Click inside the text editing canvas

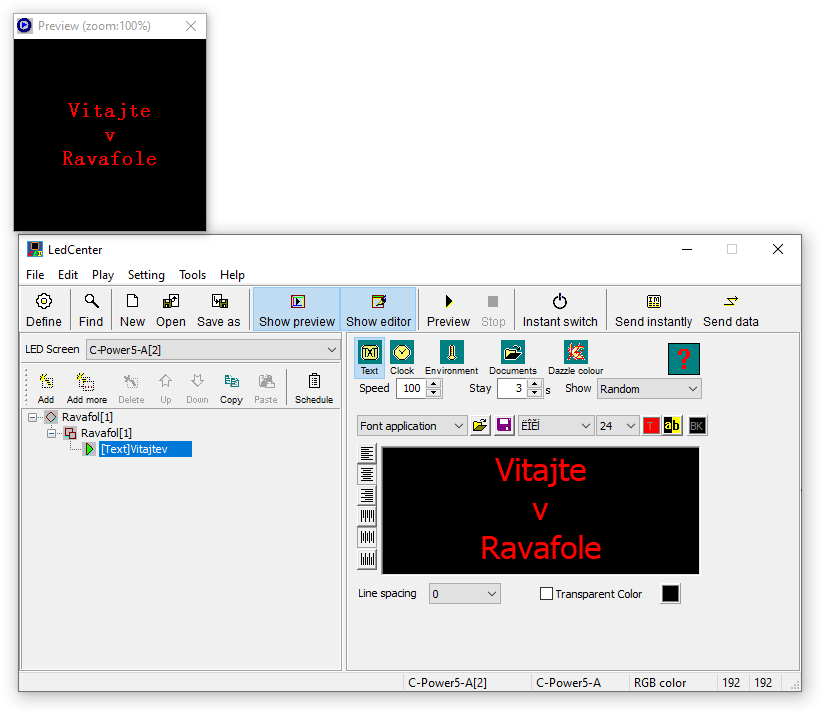tap(541, 510)
